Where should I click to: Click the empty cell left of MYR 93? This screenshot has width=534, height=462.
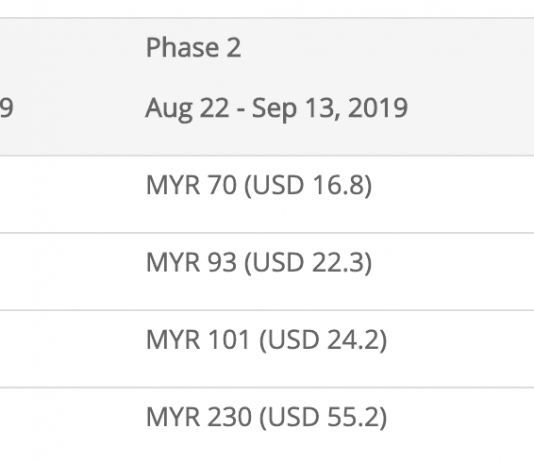(x=68, y=272)
